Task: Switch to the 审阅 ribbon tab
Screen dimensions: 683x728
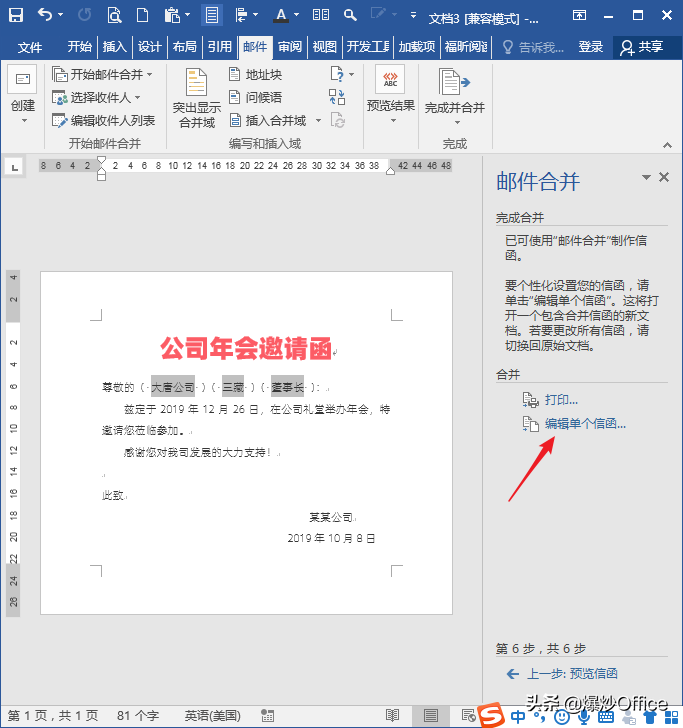Action: pyautogui.click(x=290, y=47)
